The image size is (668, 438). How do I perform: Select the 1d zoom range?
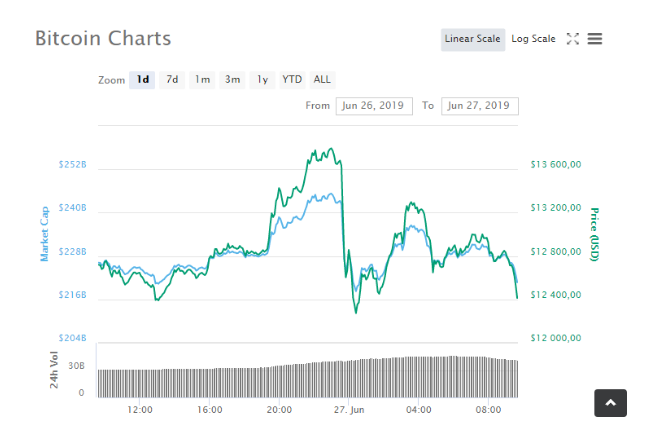(143, 79)
